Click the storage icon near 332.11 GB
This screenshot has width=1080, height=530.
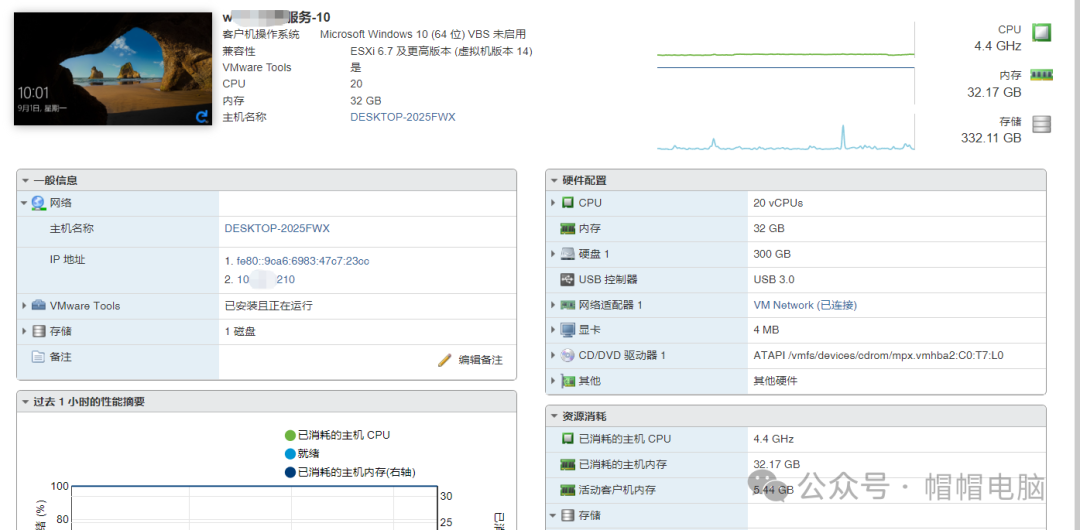[x=1041, y=124]
